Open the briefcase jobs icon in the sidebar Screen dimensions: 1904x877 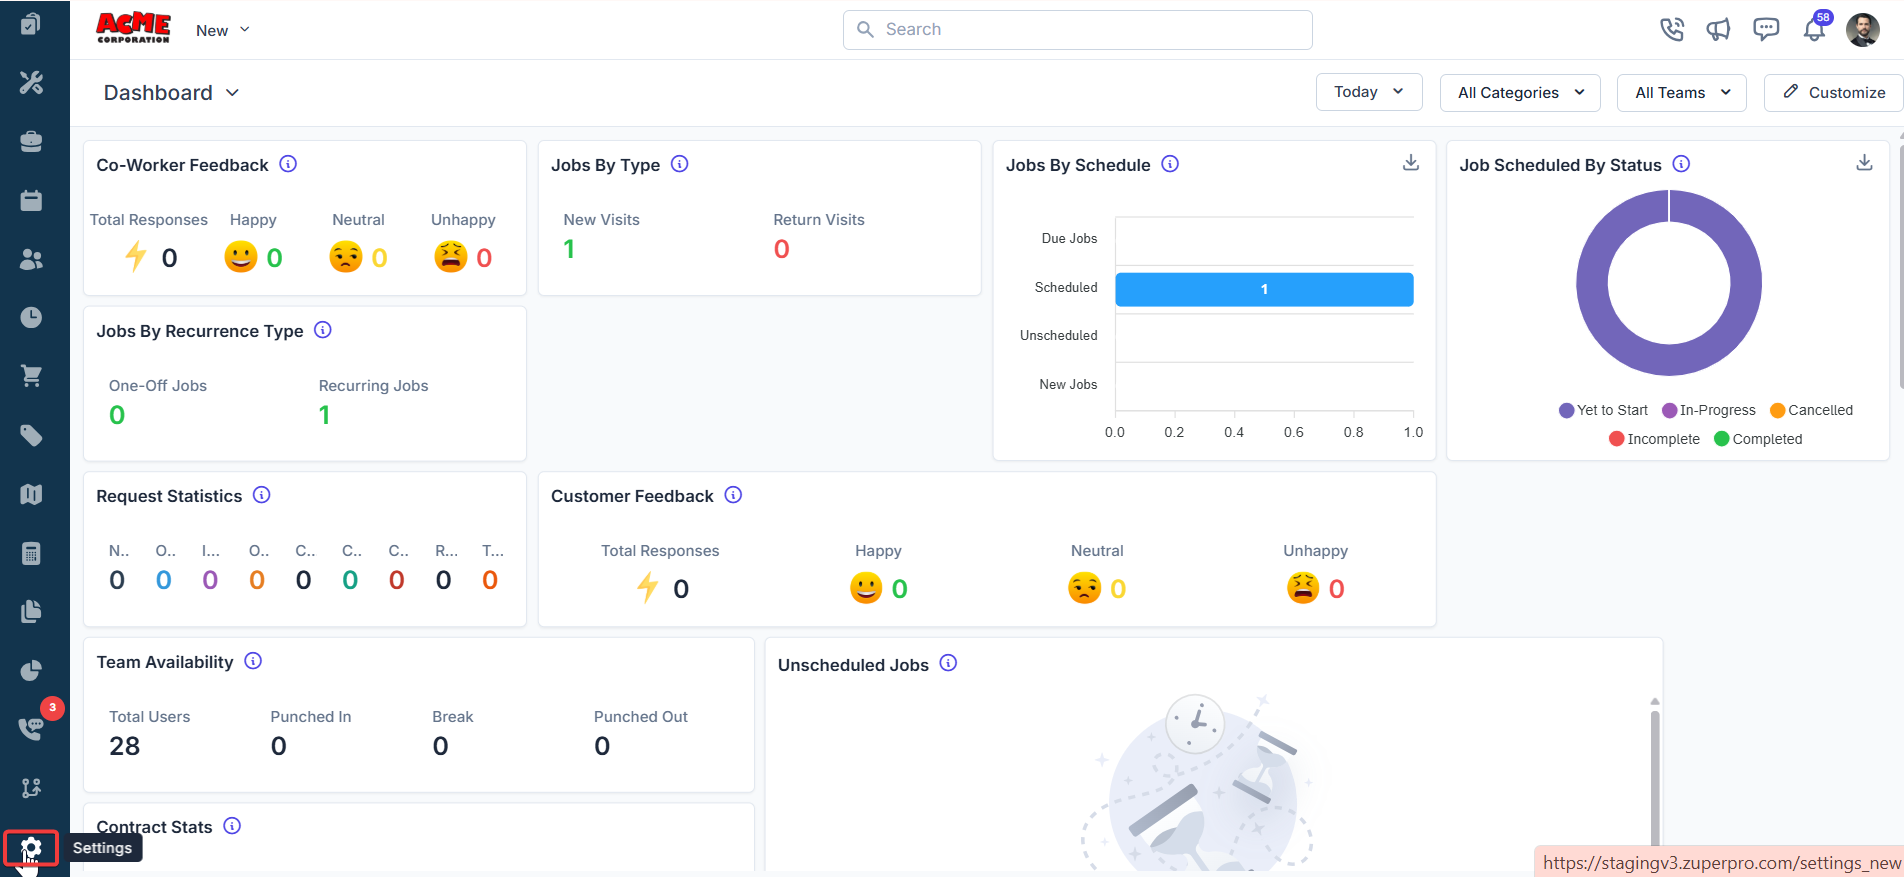31,141
